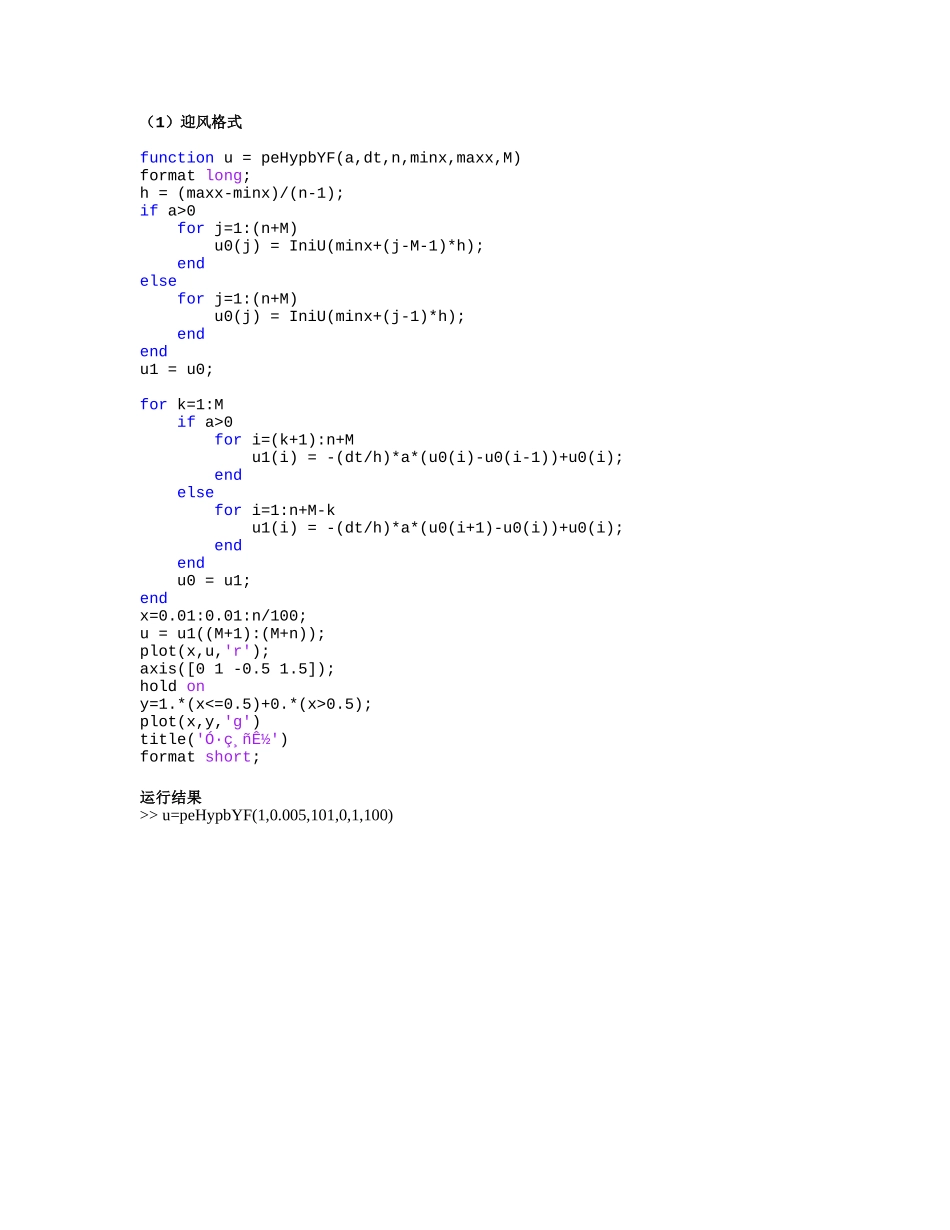Screen dimensions: 950x1230
Task: Click the command '>> u=peHypbYF(1,0.005,101,0,1,100)'
Action: pos(267,815)
